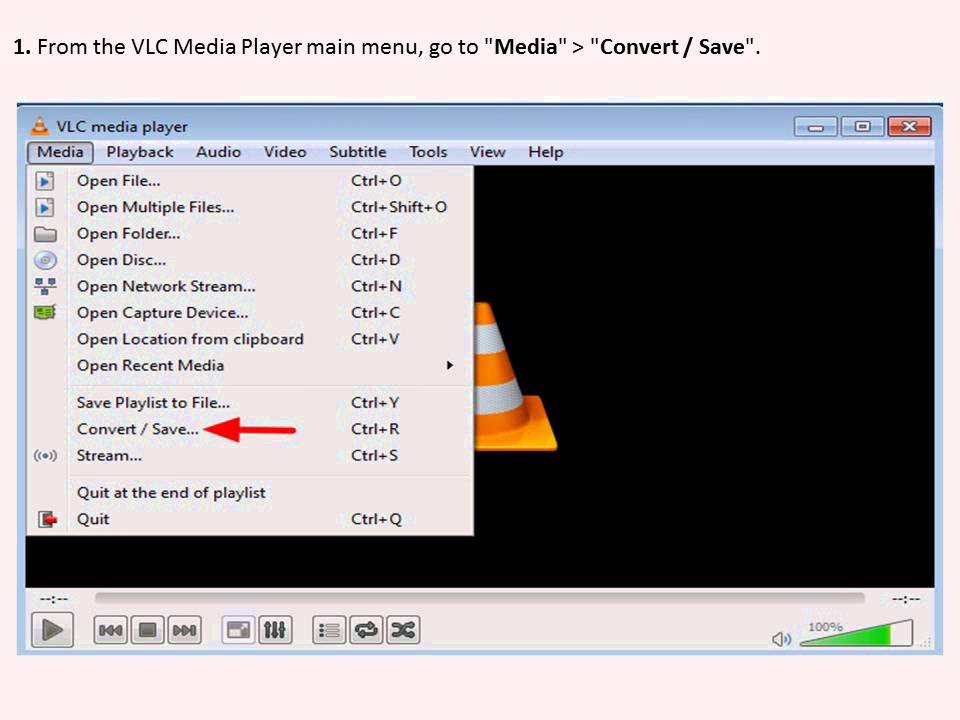This screenshot has height=720, width=960.
Task: Choose Open Disc... entry
Action: click(250, 260)
